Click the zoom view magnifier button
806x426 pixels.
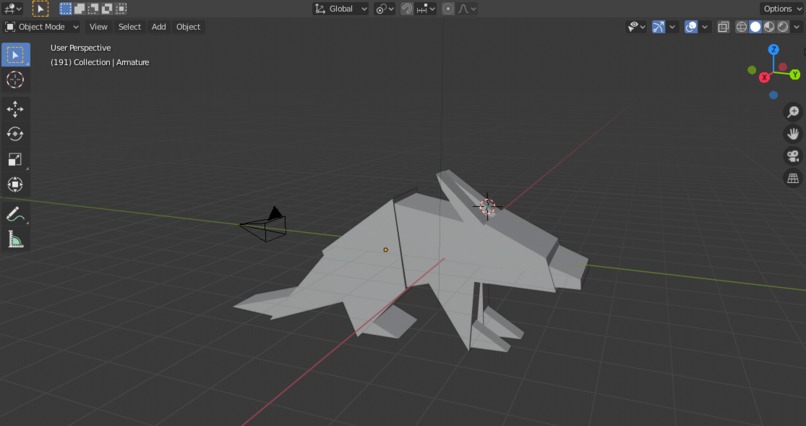[793, 112]
